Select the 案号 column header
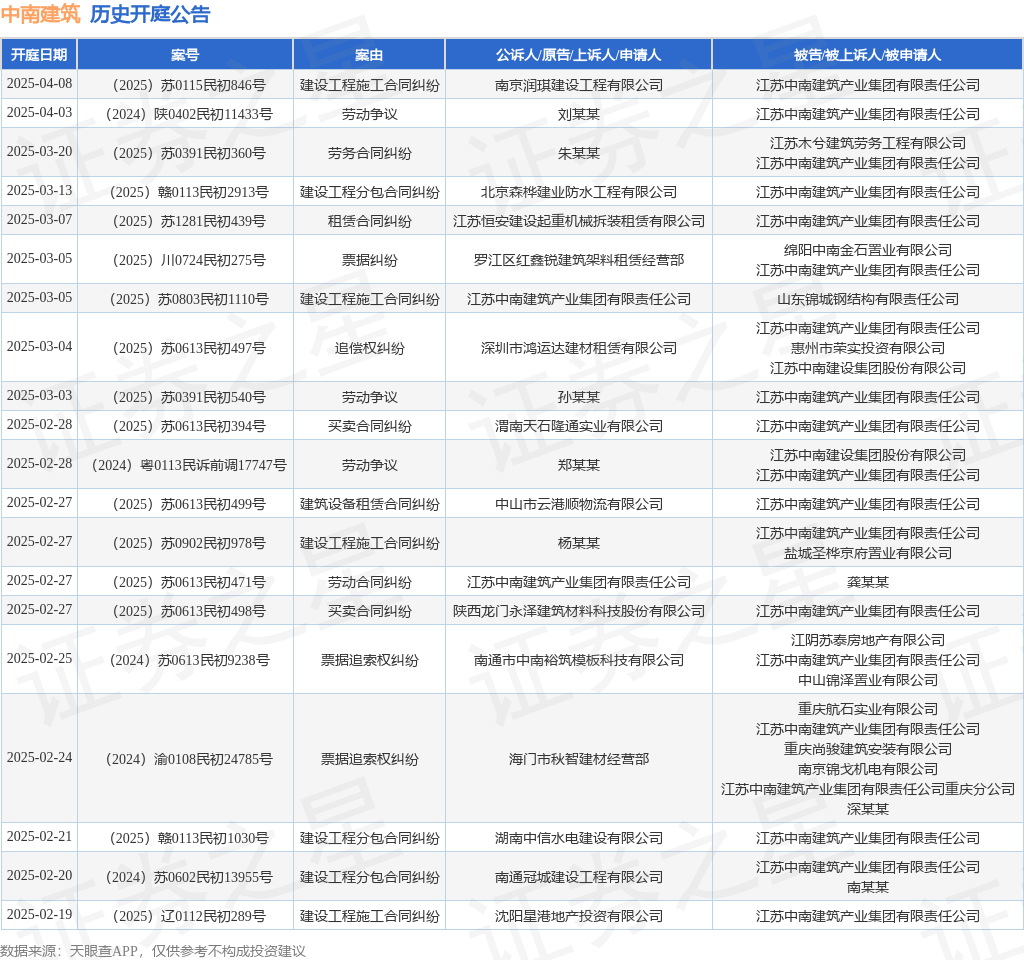The width and height of the screenshot is (1024, 960). tap(185, 55)
